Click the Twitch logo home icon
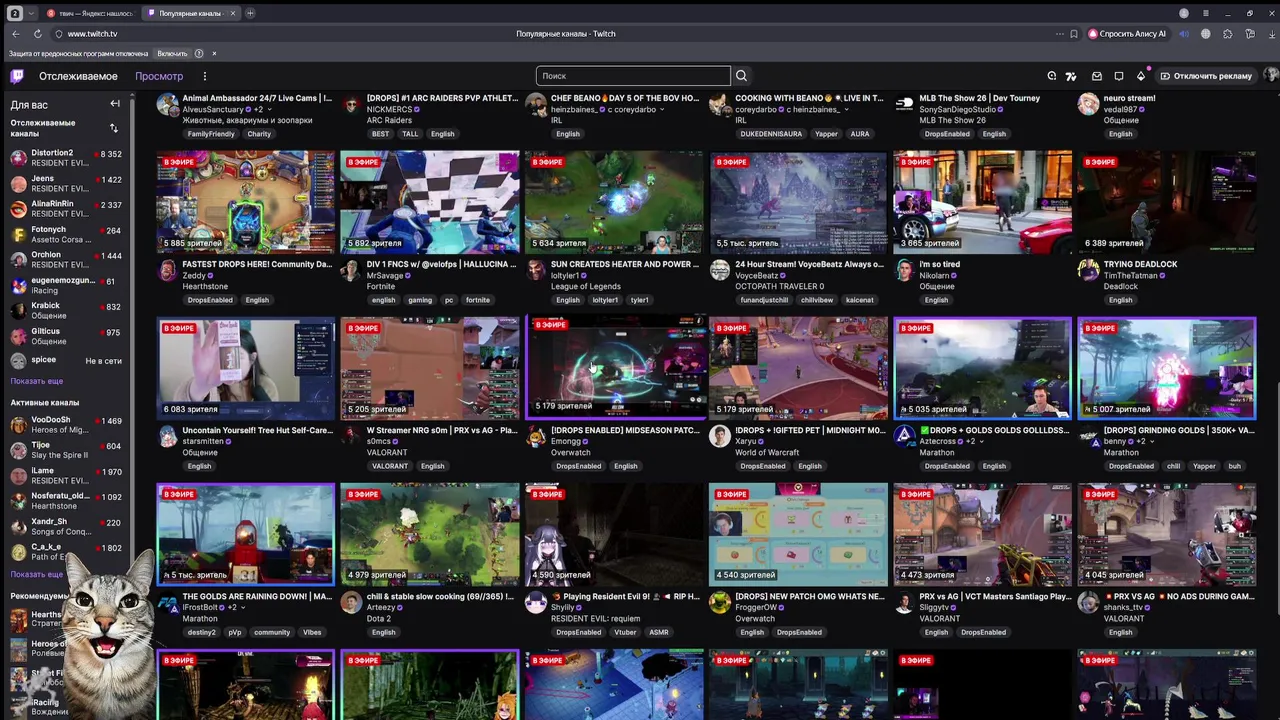 tap(17, 76)
